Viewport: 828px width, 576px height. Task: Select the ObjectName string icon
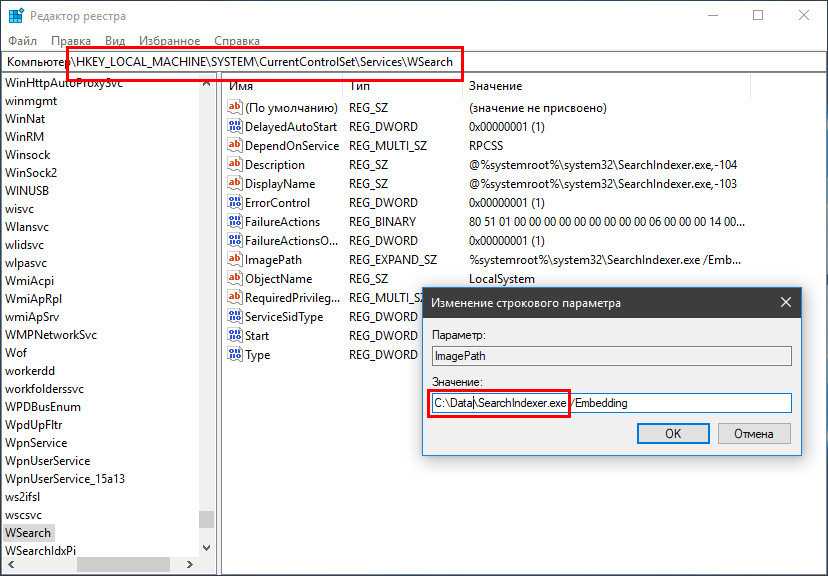(x=236, y=279)
